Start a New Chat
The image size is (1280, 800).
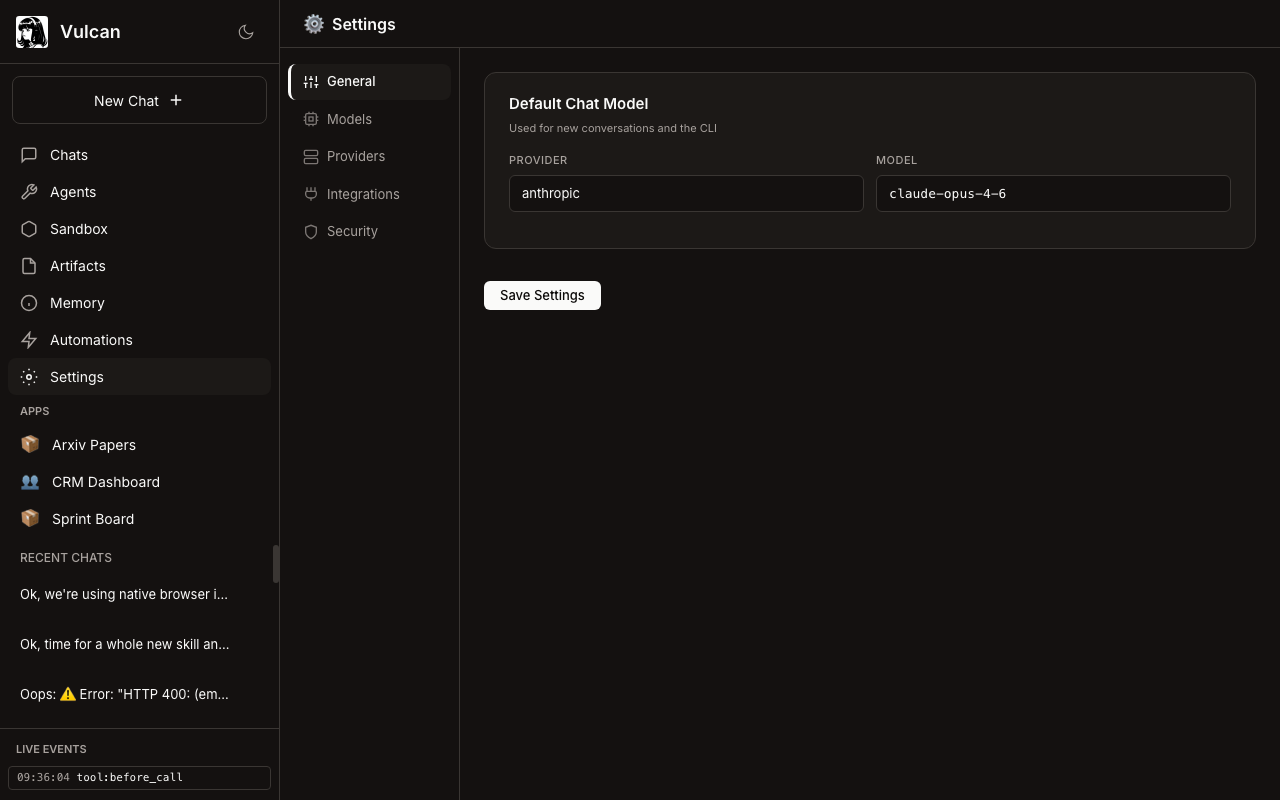click(x=139, y=100)
